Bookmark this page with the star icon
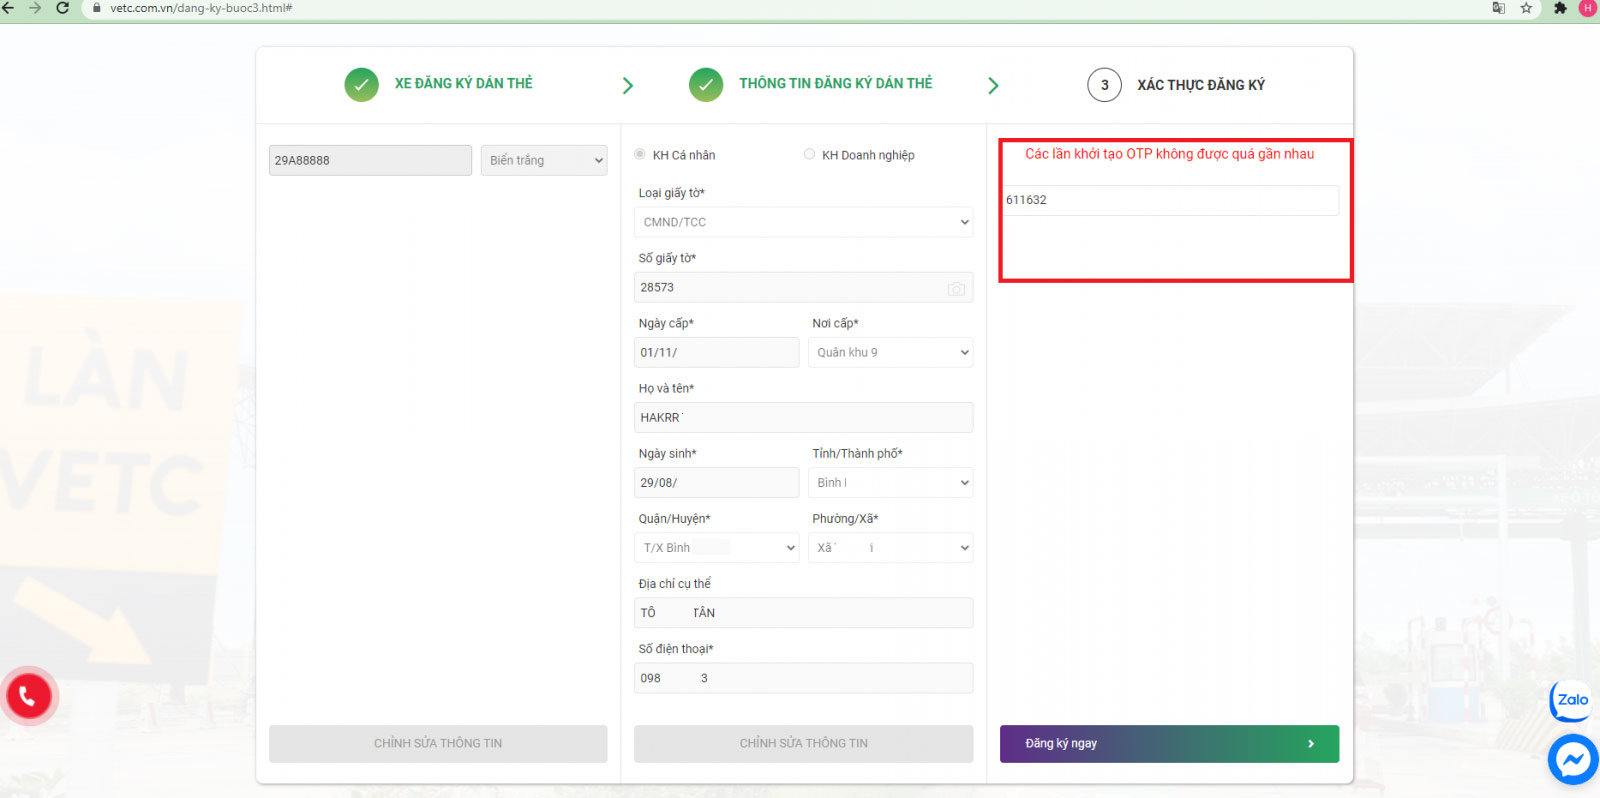 1526,8
